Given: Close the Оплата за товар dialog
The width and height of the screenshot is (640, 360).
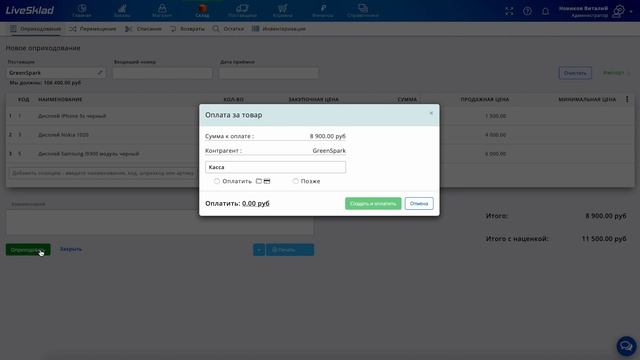Looking at the screenshot, I should tap(431, 113).
